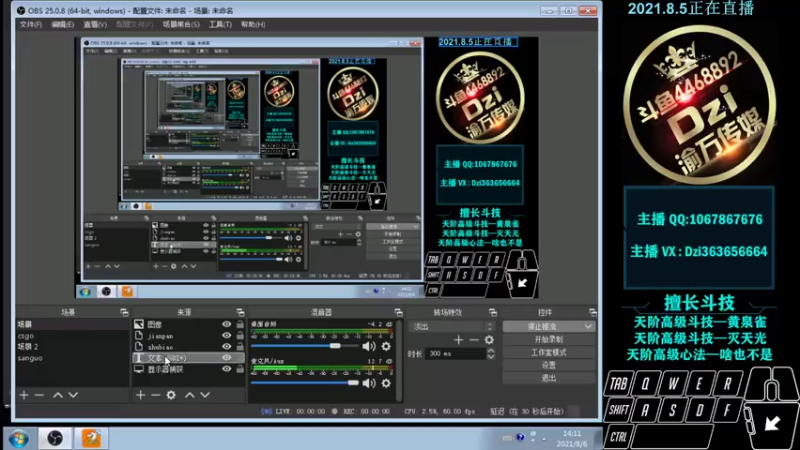Toggle lock on the jianpan source
The height and width of the screenshot is (450, 800).
coord(240,336)
